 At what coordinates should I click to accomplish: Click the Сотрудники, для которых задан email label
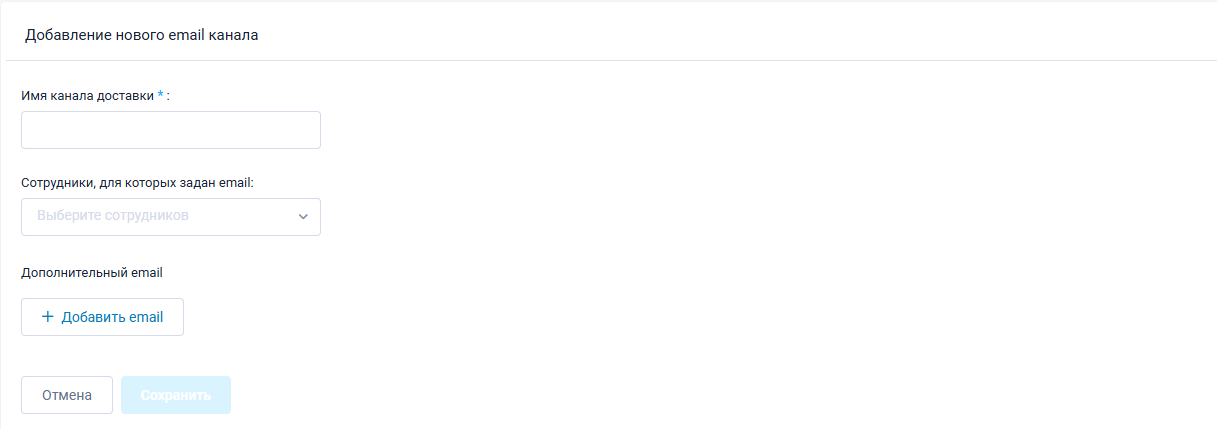click(x=138, y=183)
